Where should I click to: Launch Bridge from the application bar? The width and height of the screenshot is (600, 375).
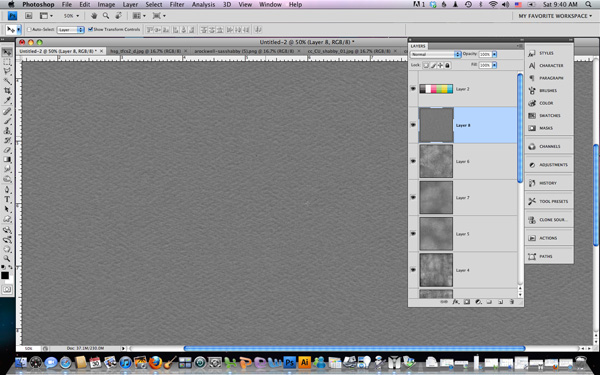pyautogui.click(x=29, y=16)
